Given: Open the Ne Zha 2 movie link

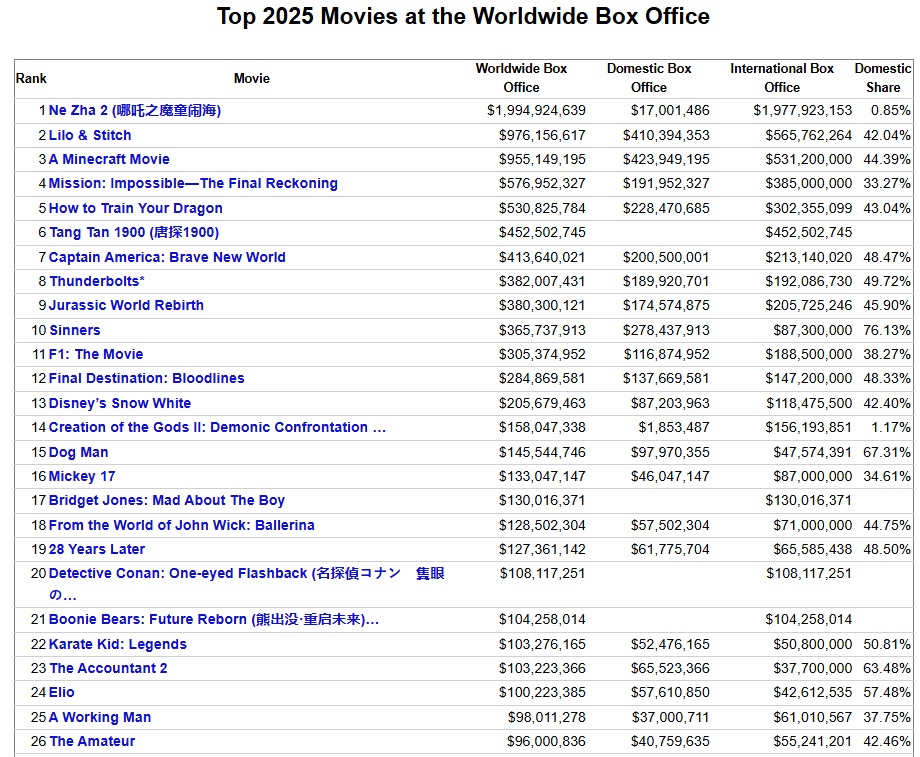Looking at the screenshot, I should pyautogui.click(x=134, y=110).
